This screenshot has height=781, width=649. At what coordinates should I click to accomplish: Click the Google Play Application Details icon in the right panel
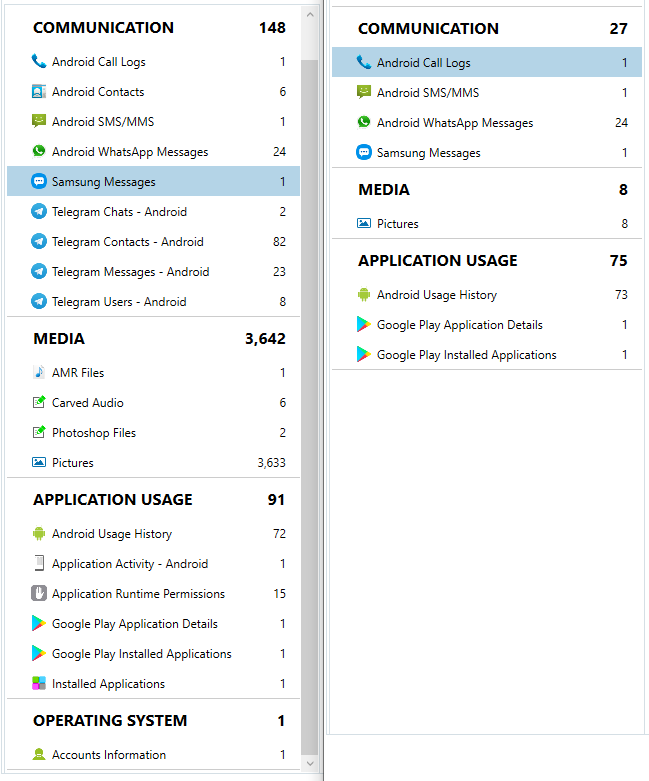tap(364, 324)
